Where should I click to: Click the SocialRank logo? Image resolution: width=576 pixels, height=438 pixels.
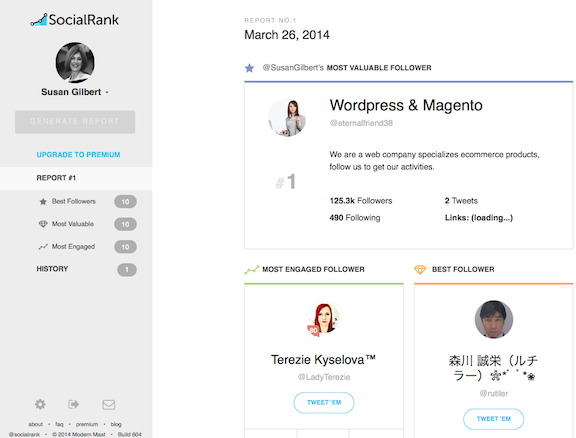point(75,19)
